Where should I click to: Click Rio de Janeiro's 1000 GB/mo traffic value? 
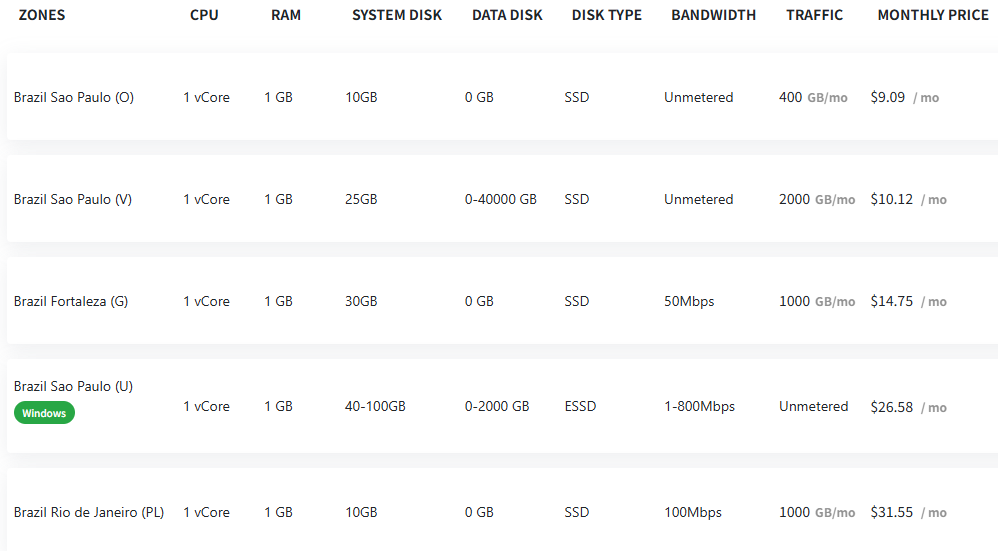coord(817,512)
